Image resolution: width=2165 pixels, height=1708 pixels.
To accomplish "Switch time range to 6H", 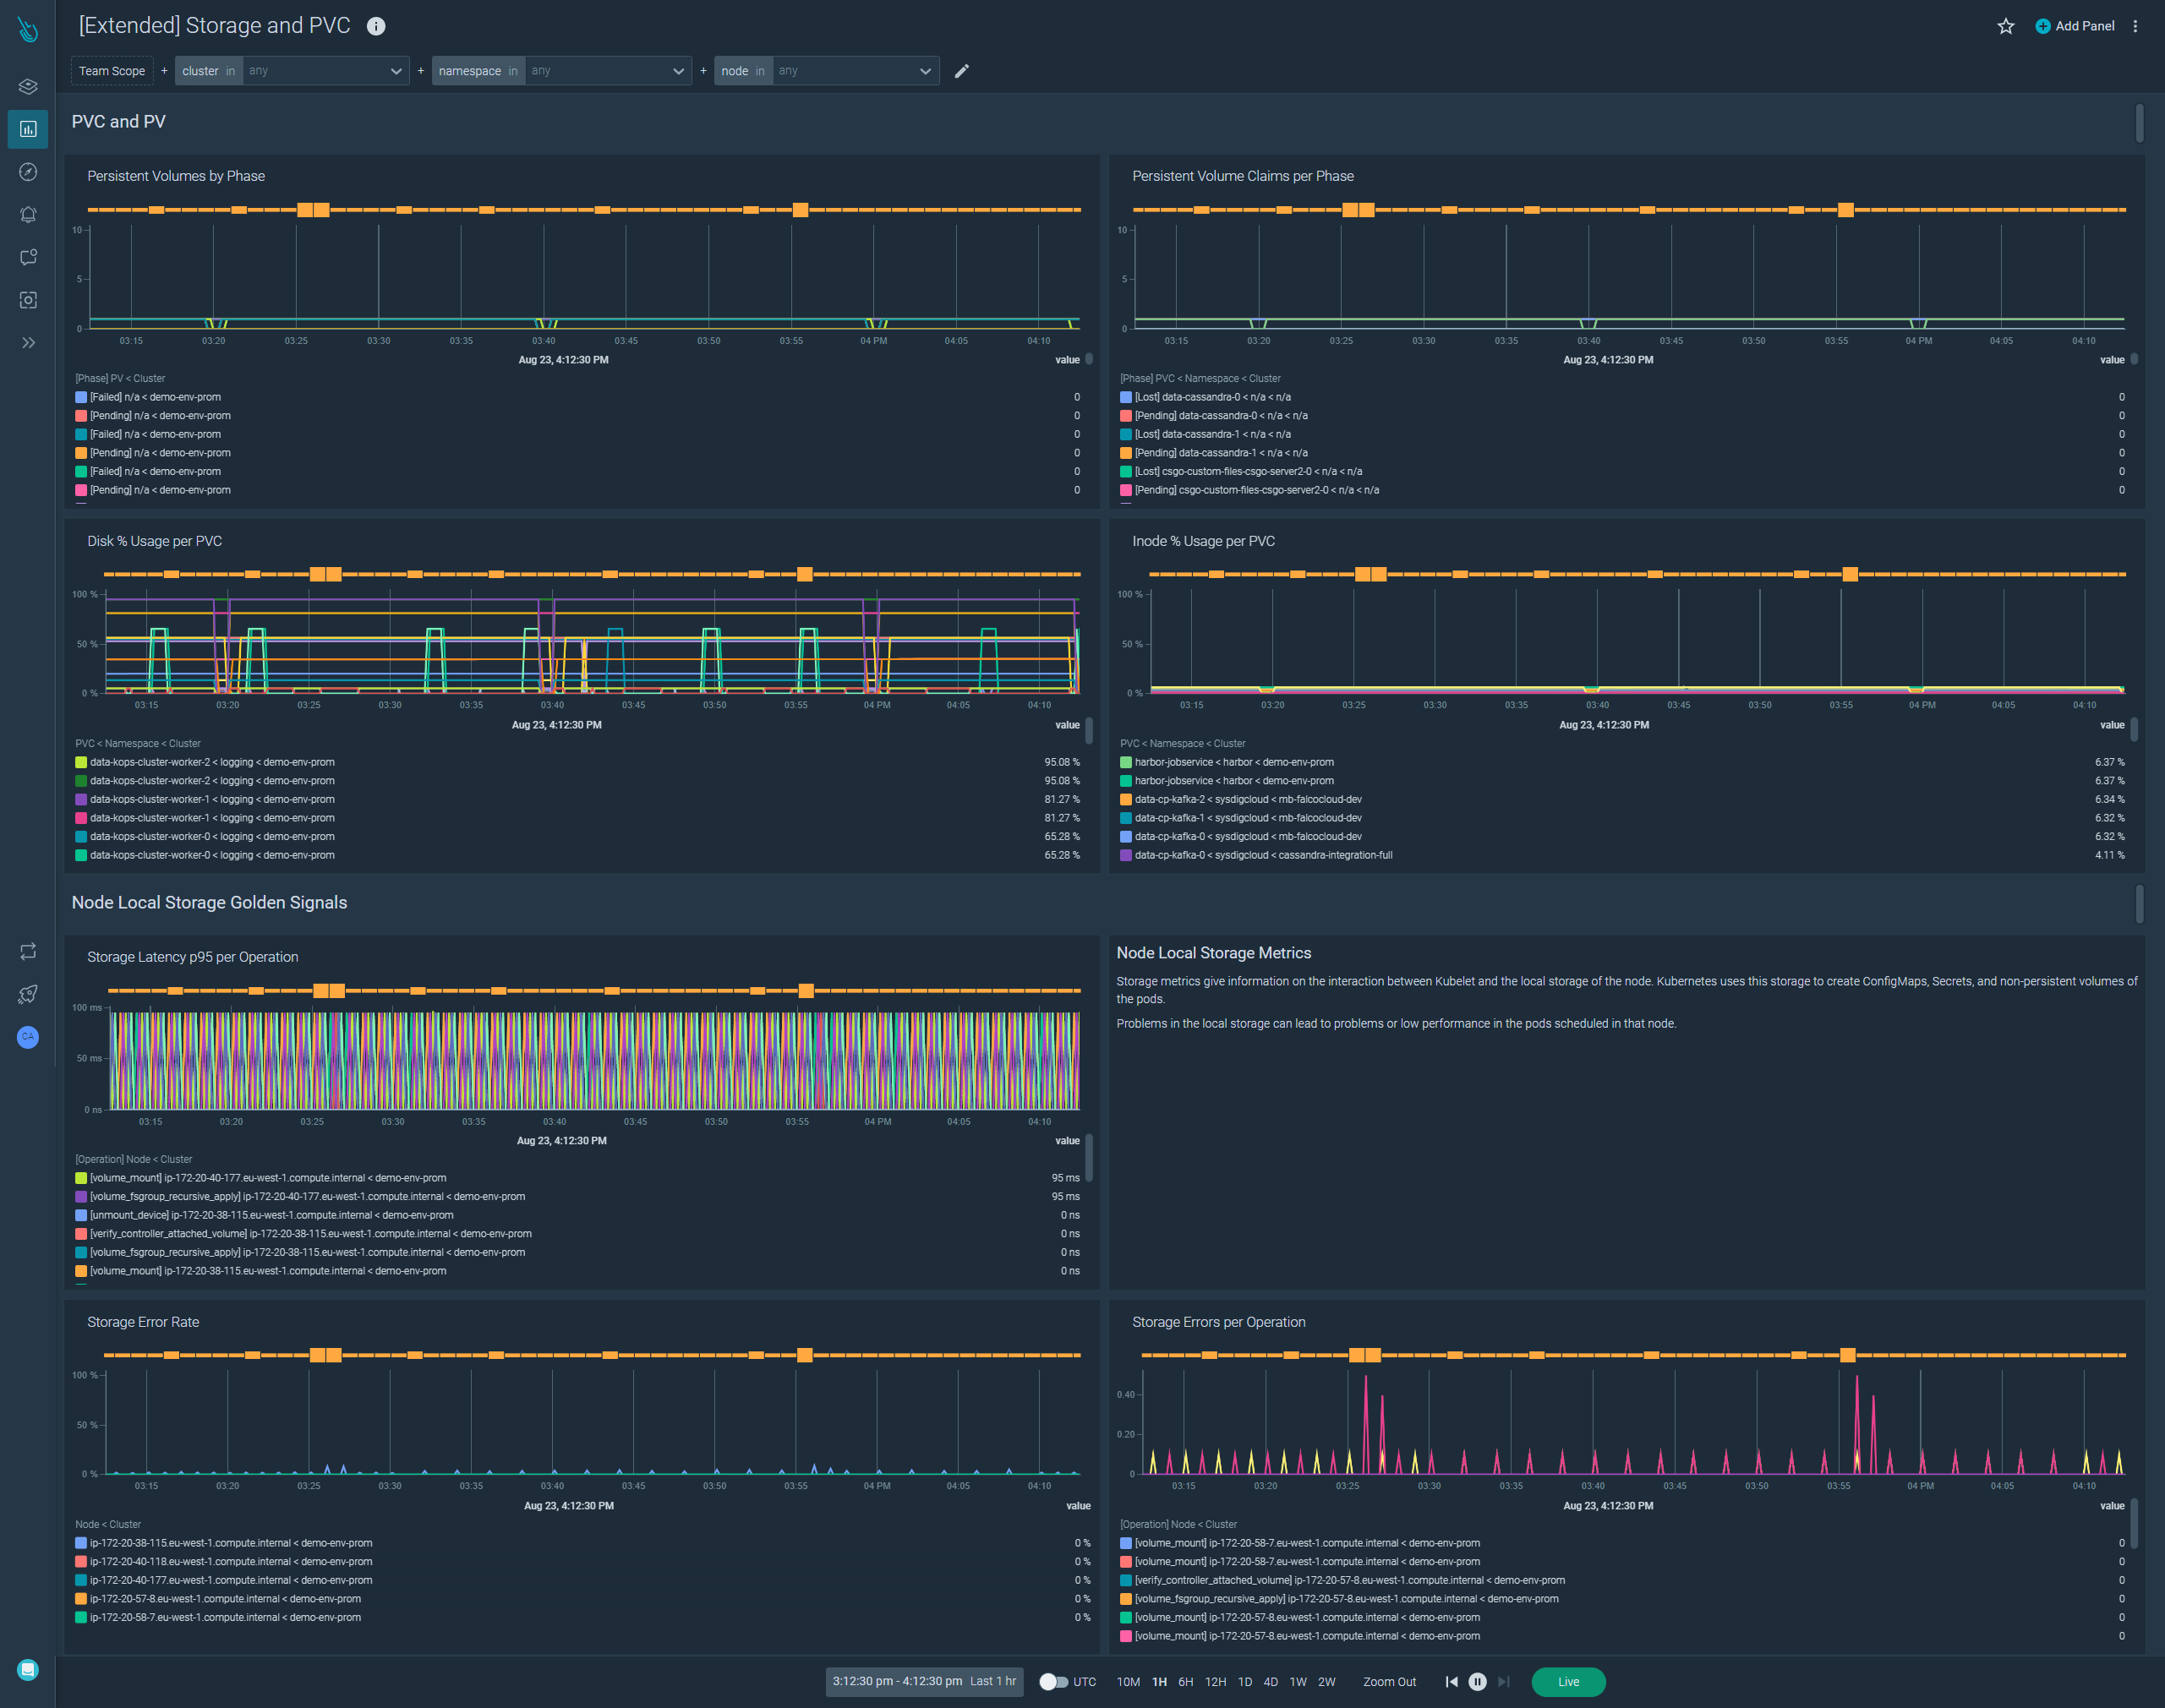I will click(1186, 1682).
